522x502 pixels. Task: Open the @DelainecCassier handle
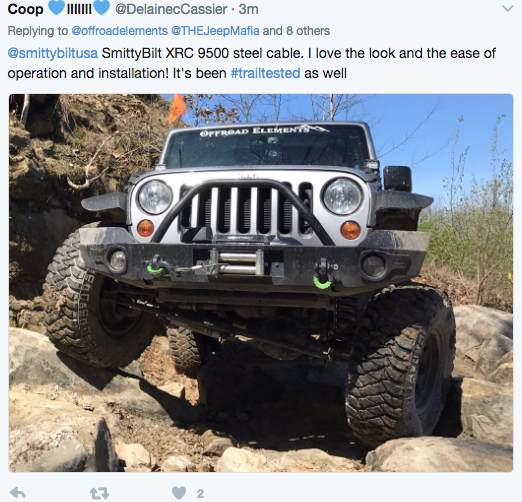click(x=171, y=9)
